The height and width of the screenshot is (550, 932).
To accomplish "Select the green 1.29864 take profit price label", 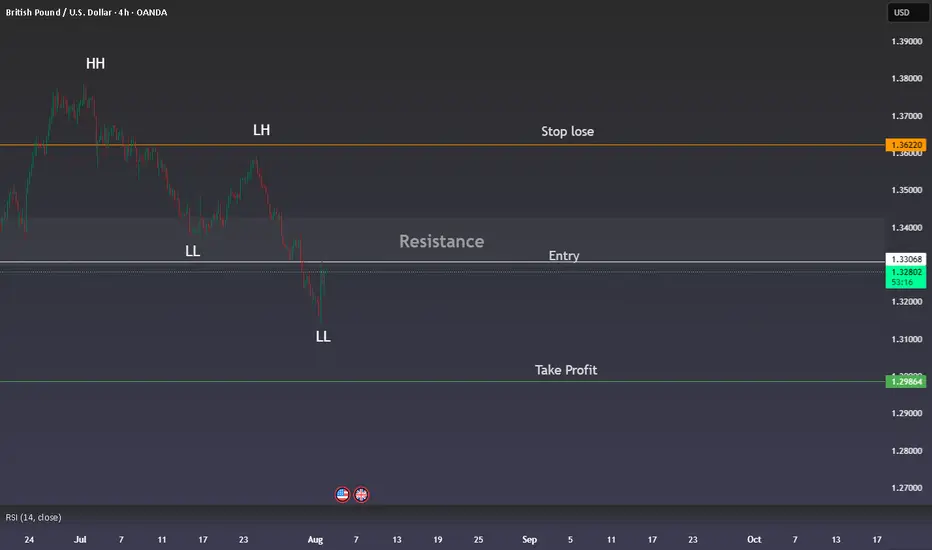I will 905,381.
